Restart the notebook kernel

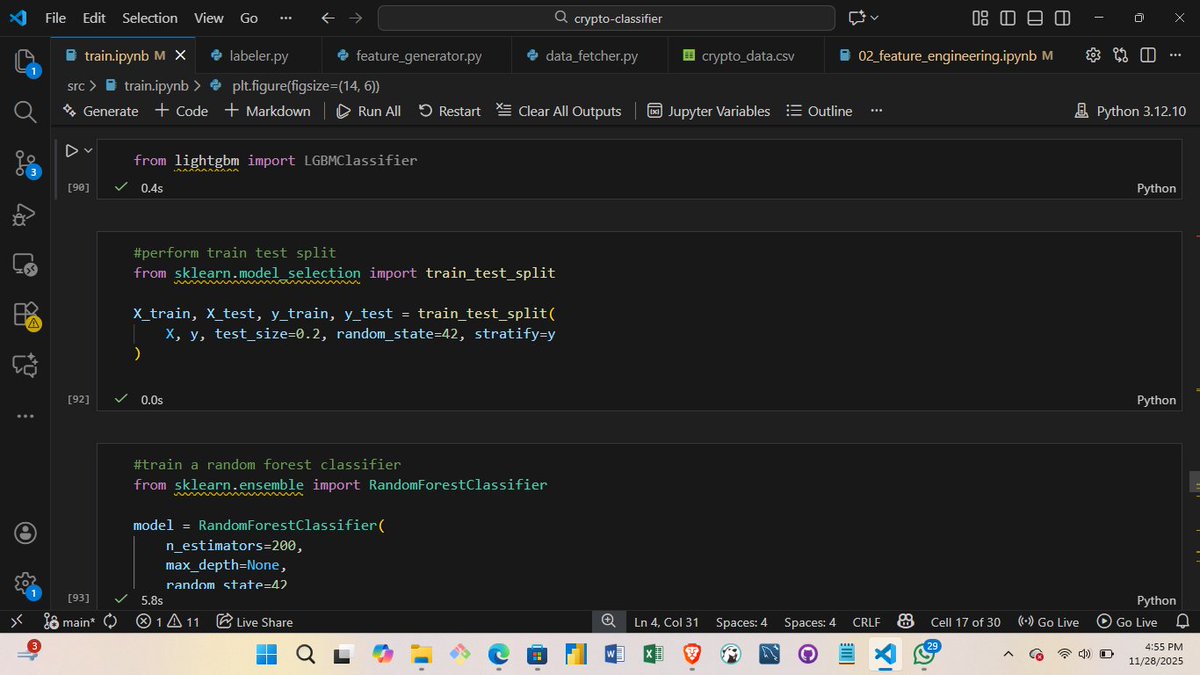[449, 111]
